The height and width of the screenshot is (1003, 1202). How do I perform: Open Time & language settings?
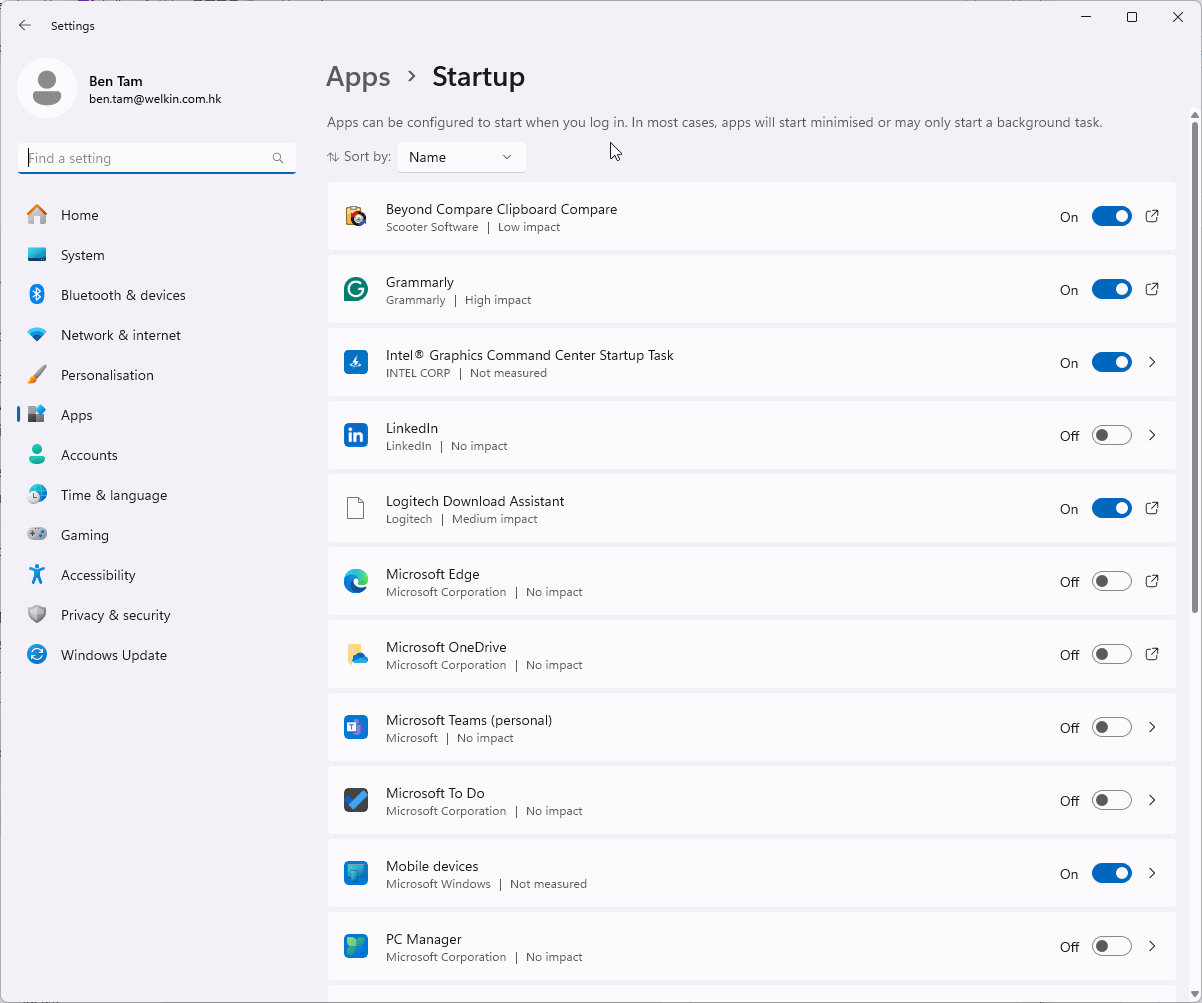coord(157,495)
